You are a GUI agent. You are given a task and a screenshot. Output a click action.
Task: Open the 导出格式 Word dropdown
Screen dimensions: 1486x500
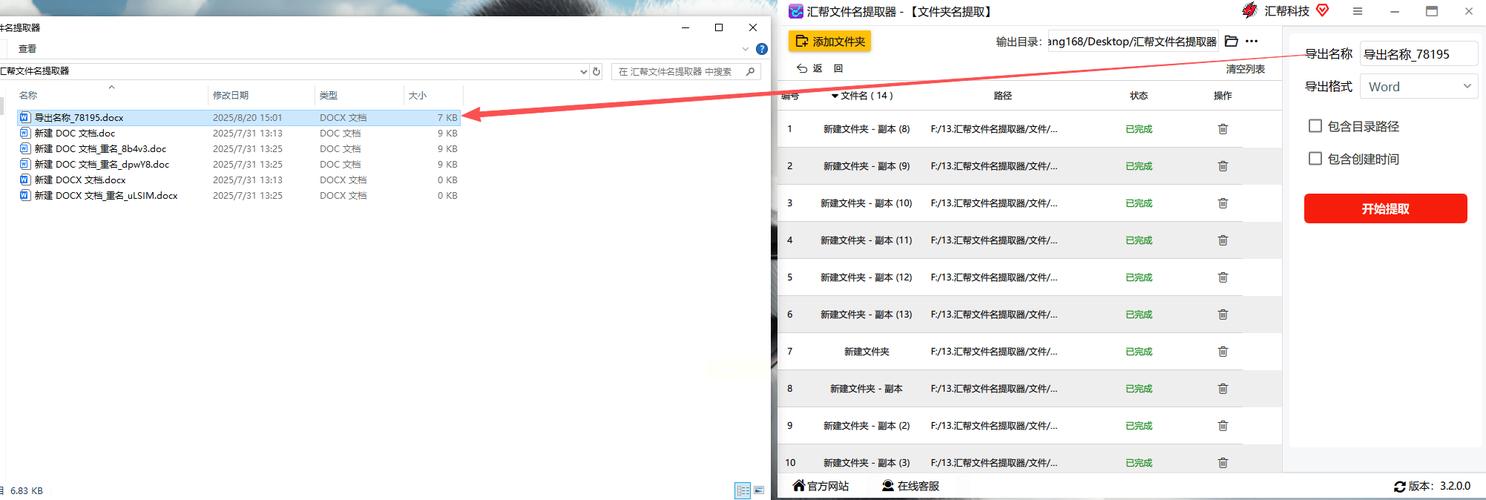[1418, 87]
